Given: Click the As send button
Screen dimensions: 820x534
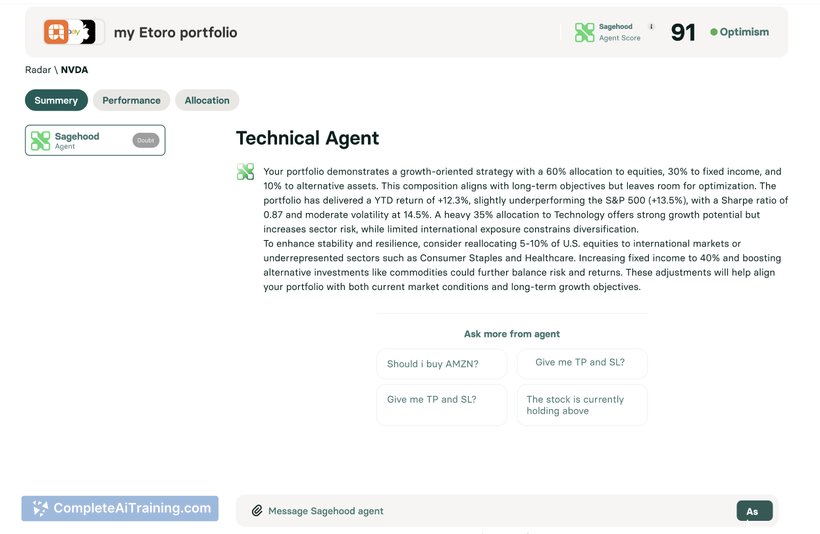Looking at the screenshot, I should click(755, 511).
